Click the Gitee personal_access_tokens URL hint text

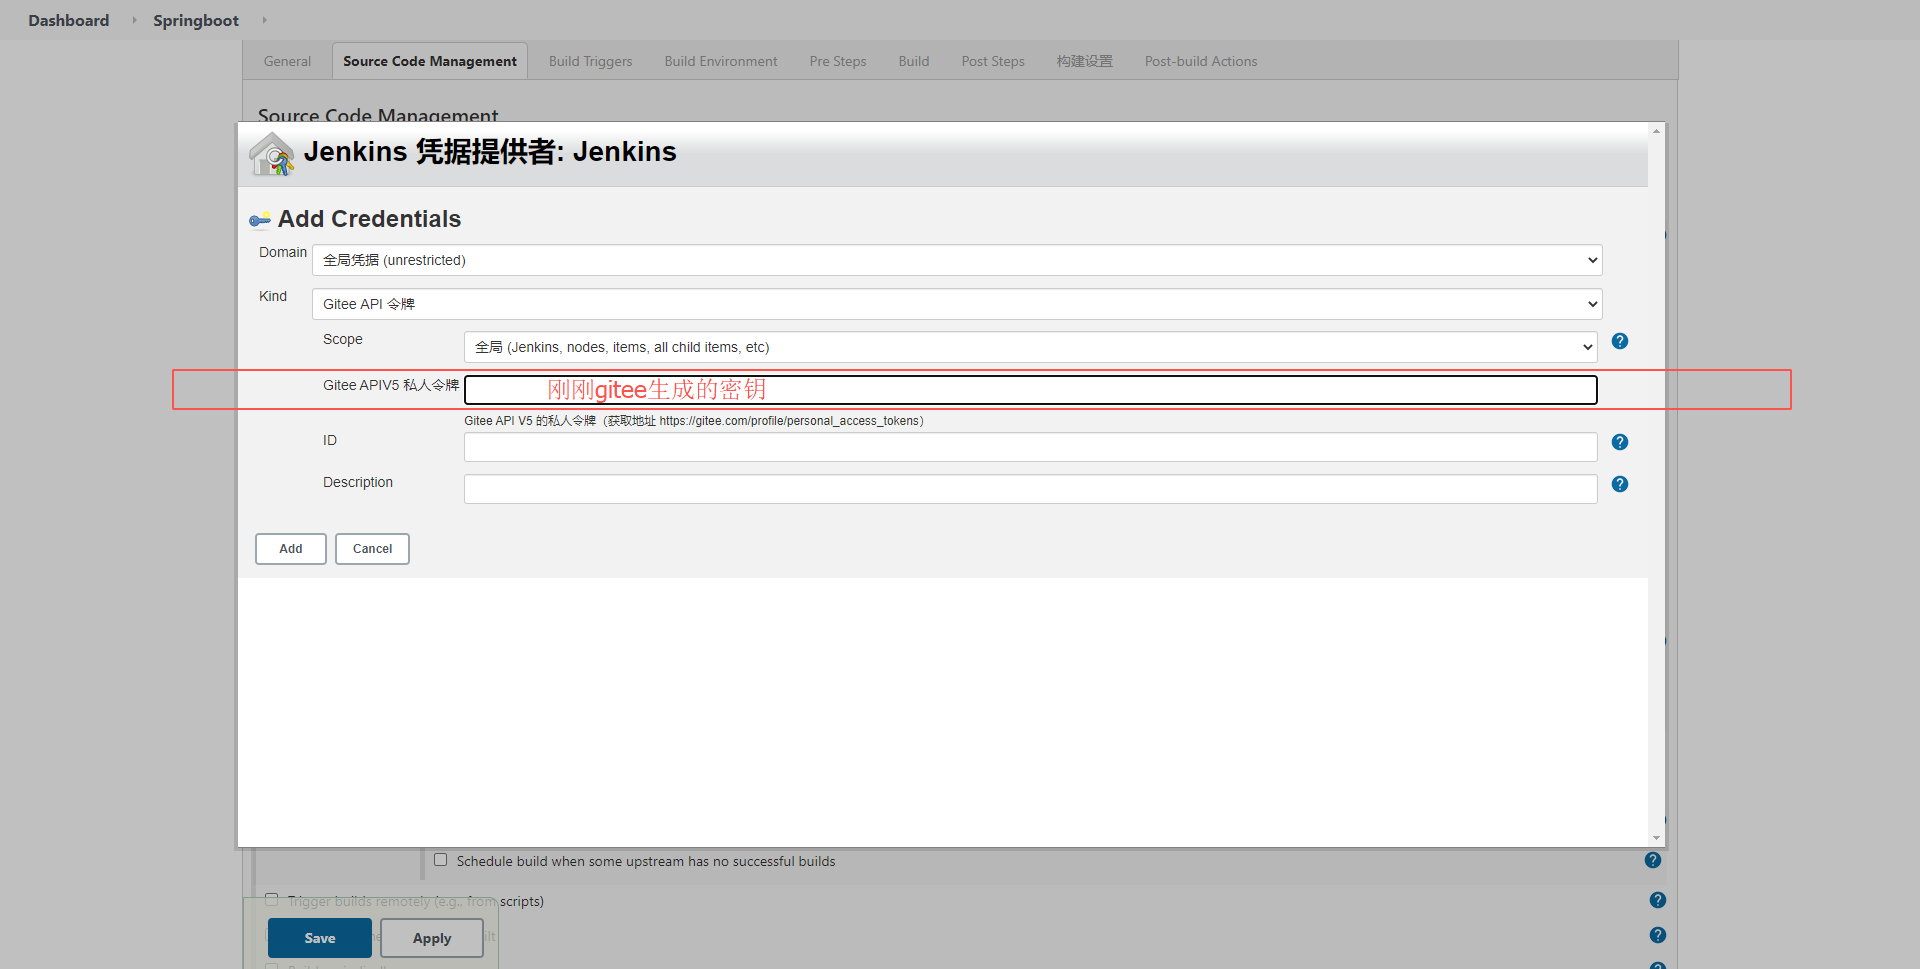[694, 421]
